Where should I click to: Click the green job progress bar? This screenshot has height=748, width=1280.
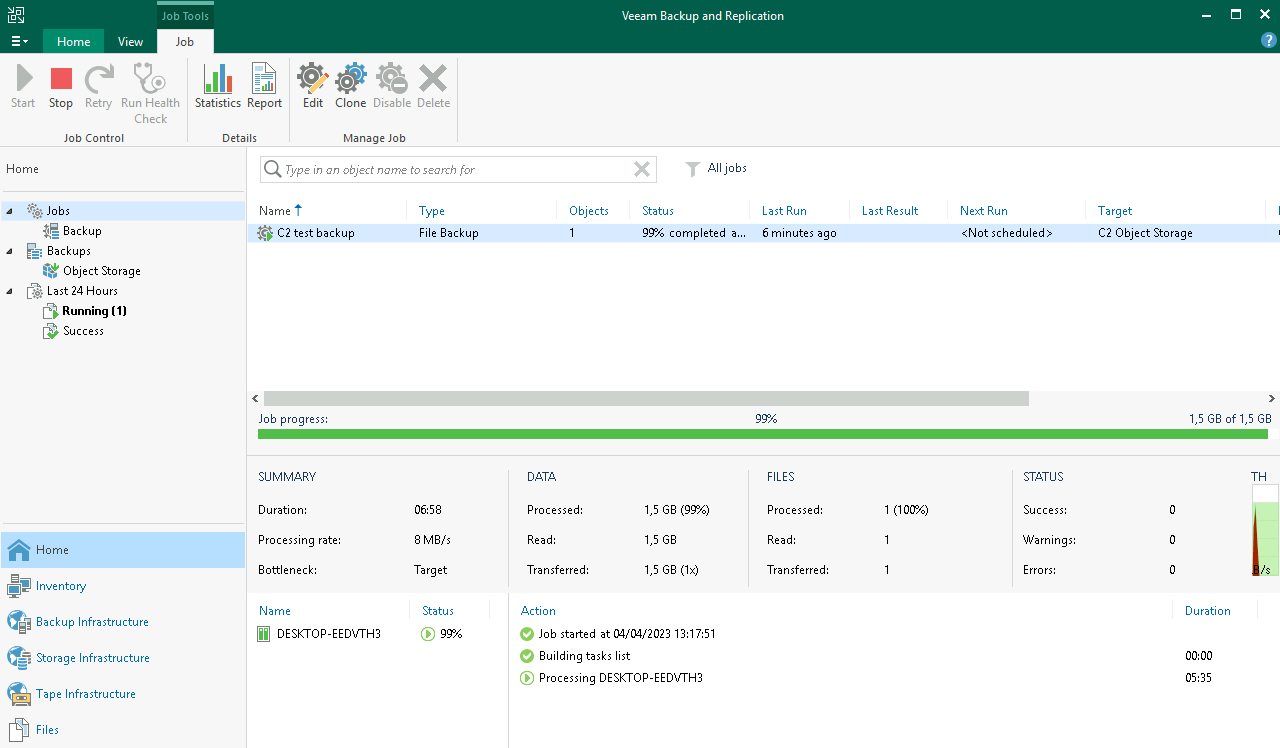click(763, 434)
